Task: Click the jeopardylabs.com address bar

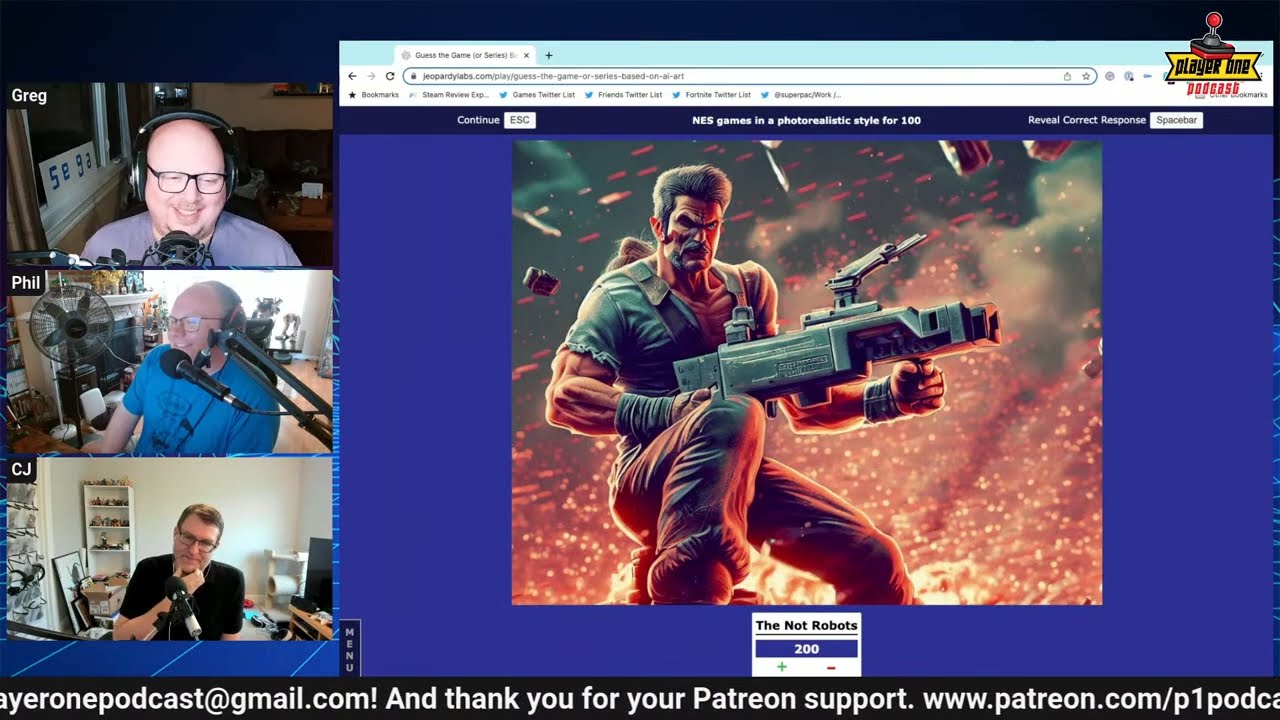Action: click(x=750, y=76)
